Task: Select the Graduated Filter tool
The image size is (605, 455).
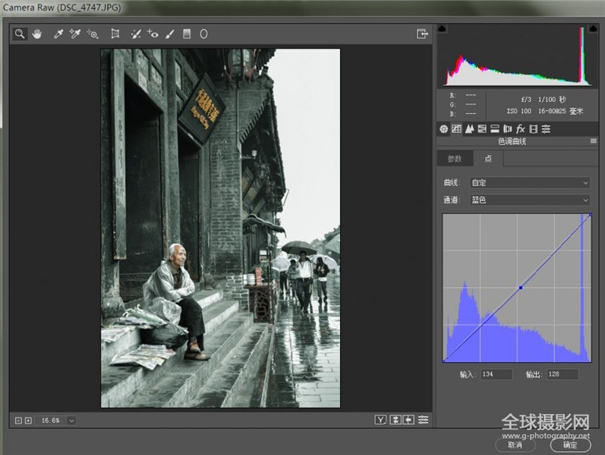Action: tap(187, 34)
